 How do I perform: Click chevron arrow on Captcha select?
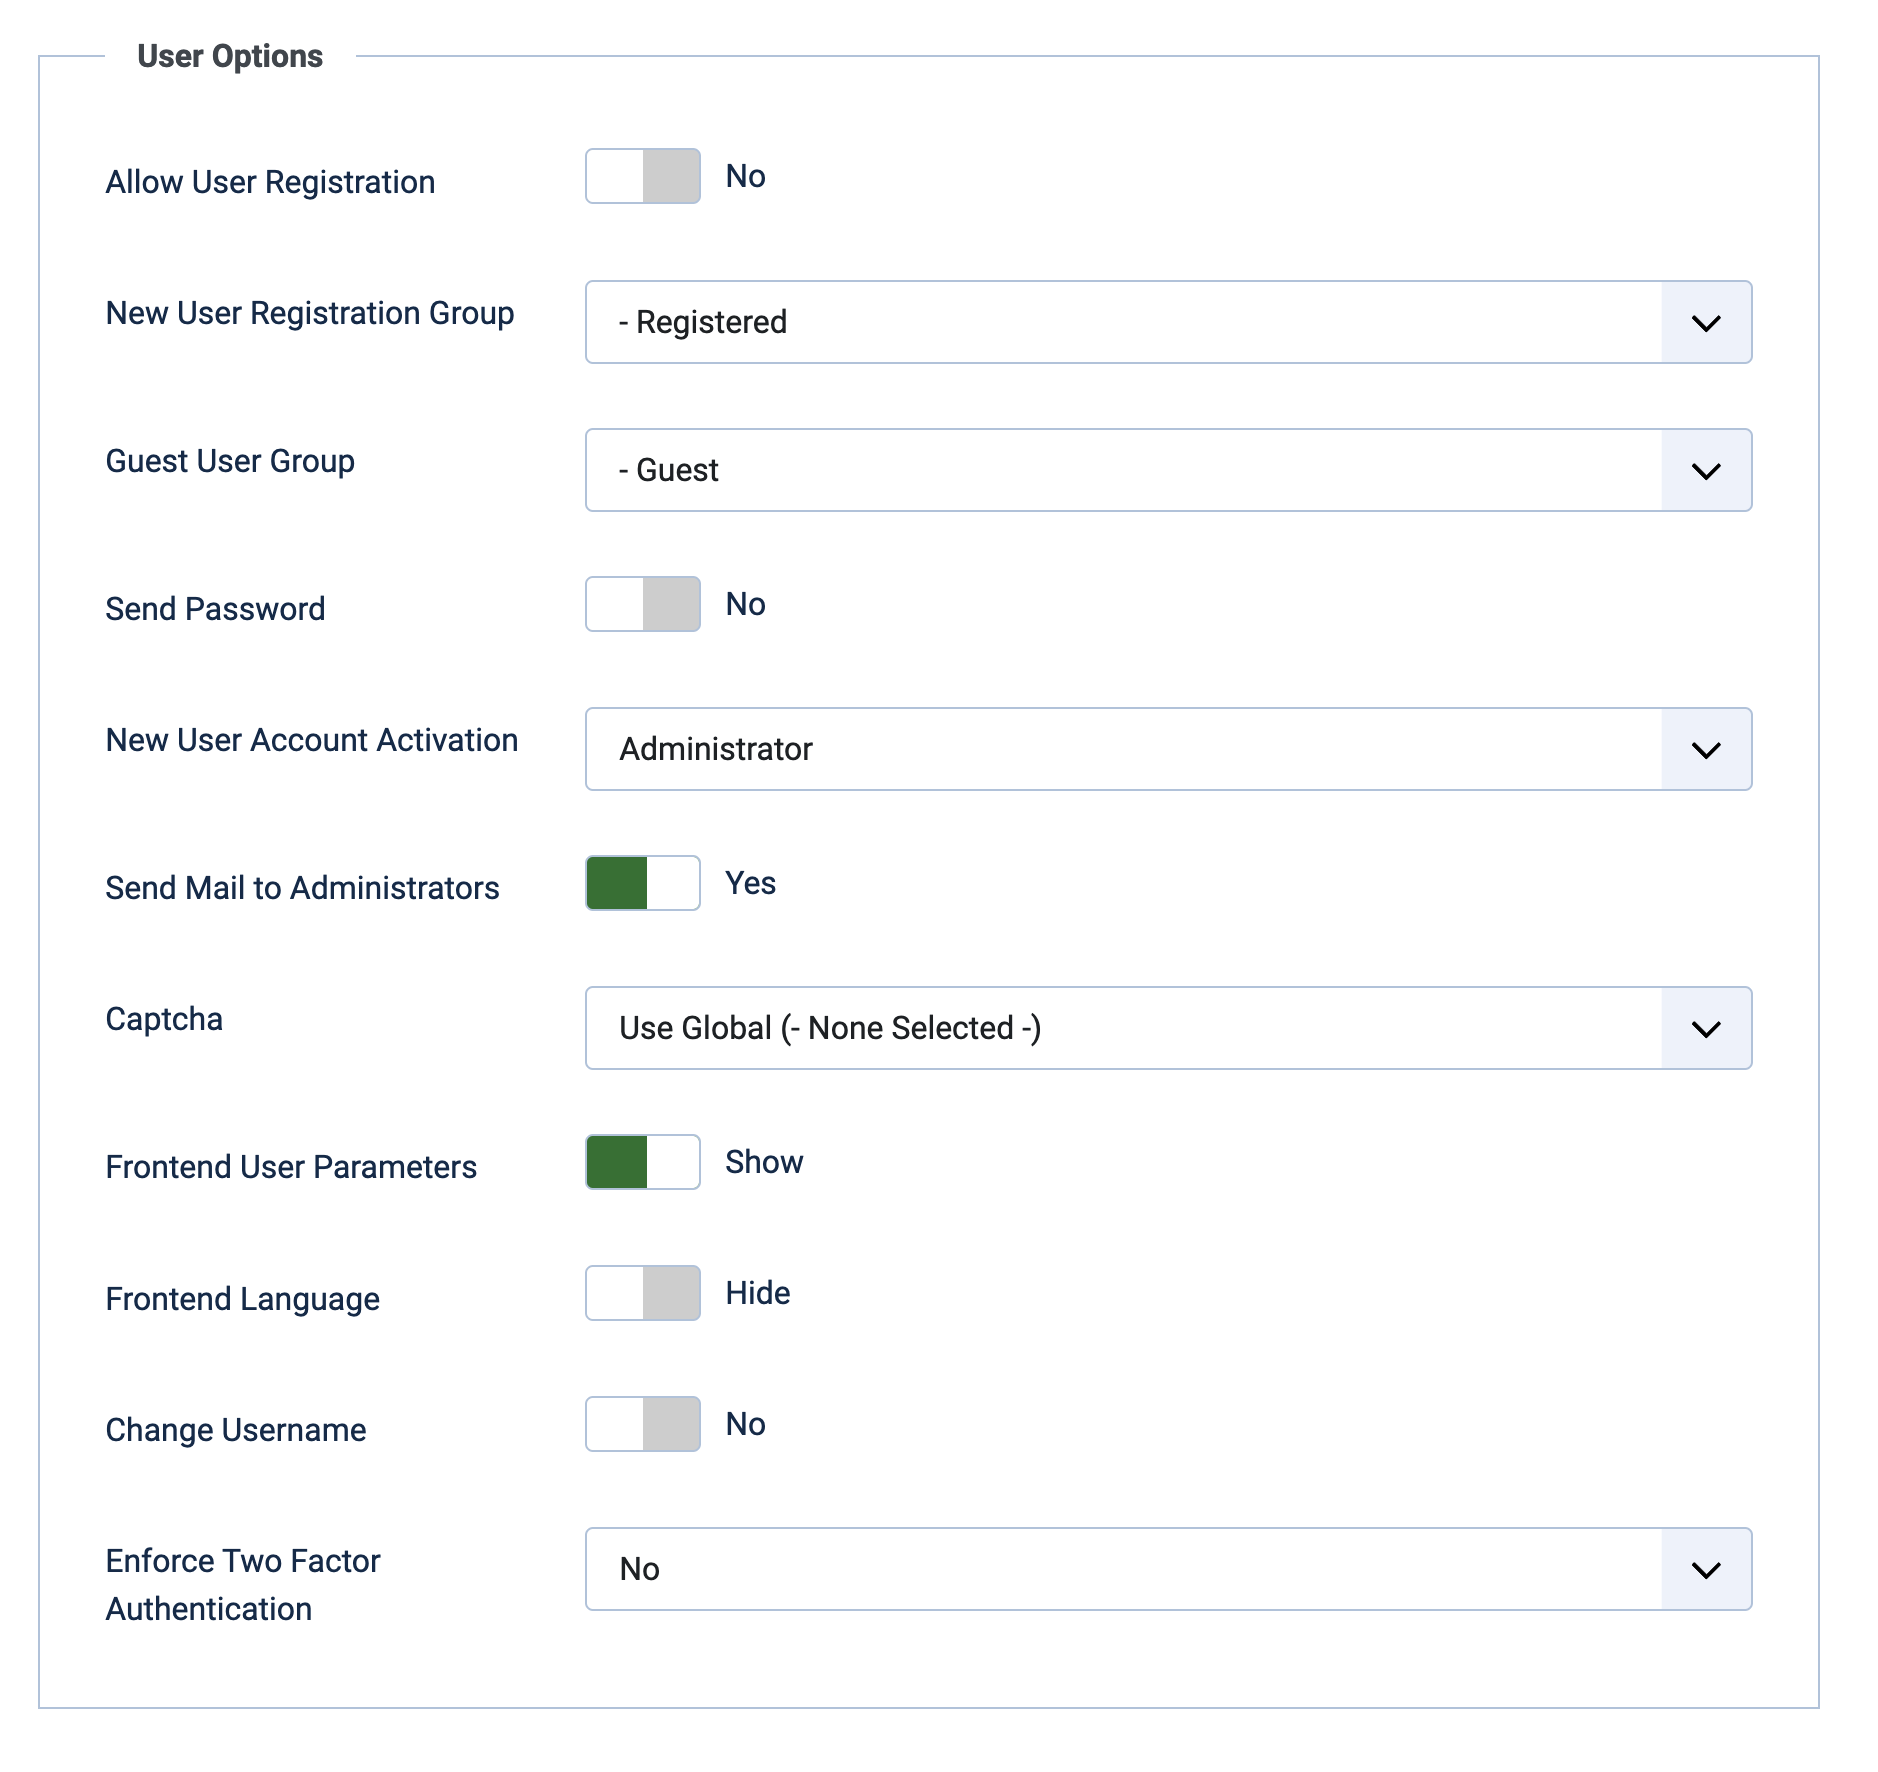[1706, 1029]
